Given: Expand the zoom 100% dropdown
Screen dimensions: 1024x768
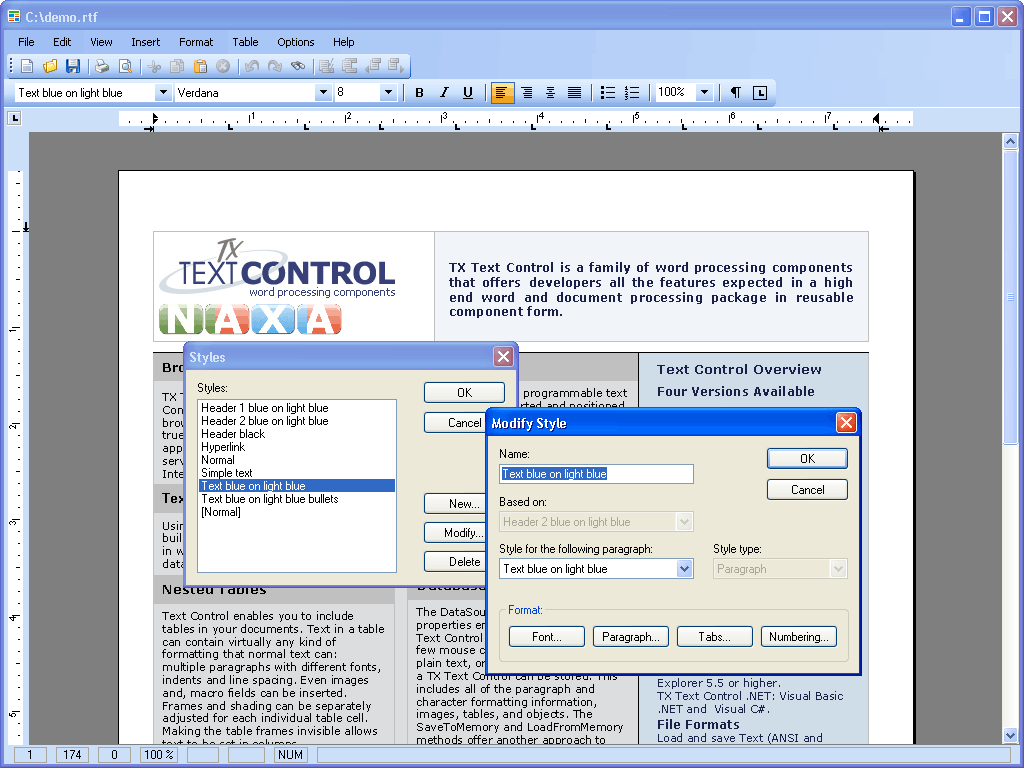Looking at the screenshot, I should (704, 93).
